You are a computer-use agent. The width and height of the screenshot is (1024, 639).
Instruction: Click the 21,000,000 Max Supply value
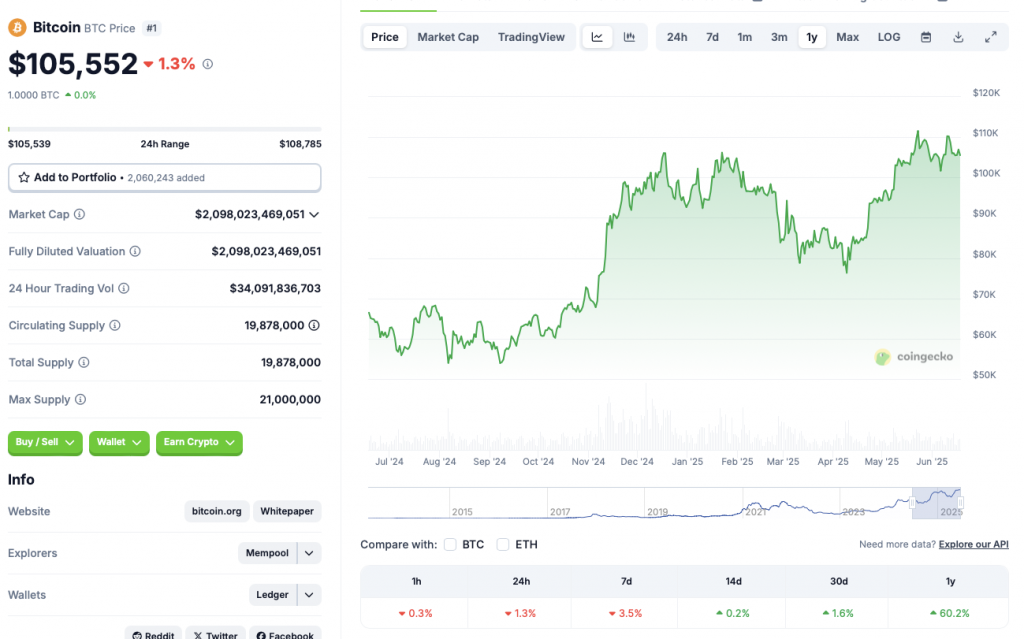pyautogui.click(x=290, y=399)
